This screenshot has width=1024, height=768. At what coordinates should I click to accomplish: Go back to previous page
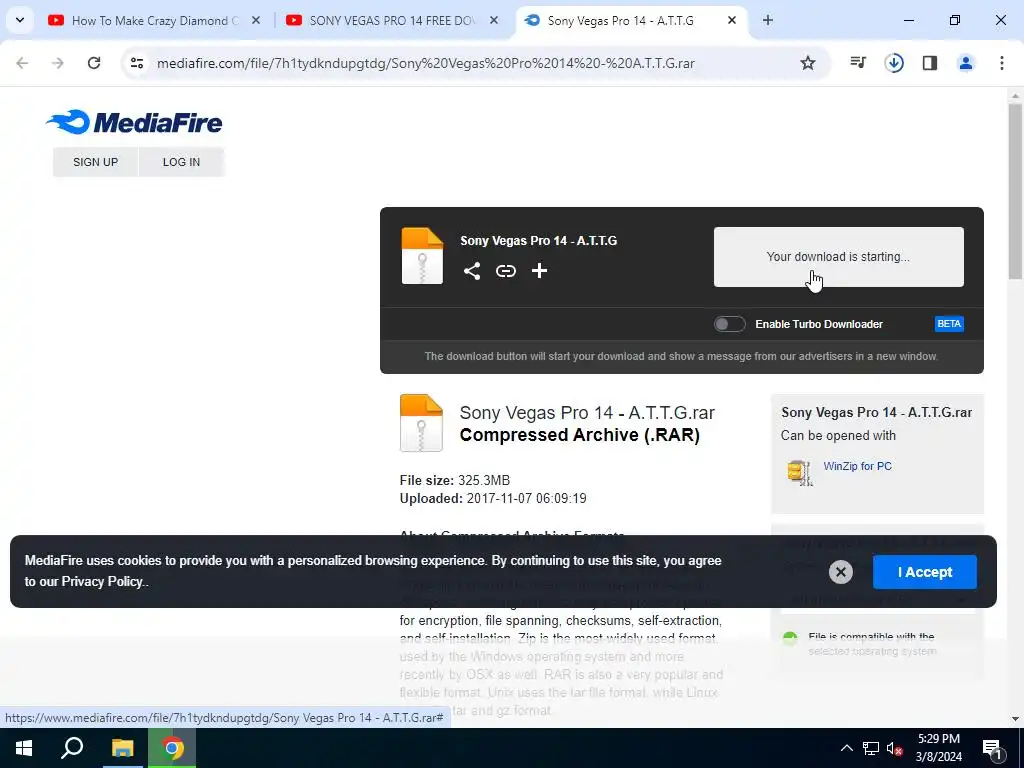tap(22, 63)
